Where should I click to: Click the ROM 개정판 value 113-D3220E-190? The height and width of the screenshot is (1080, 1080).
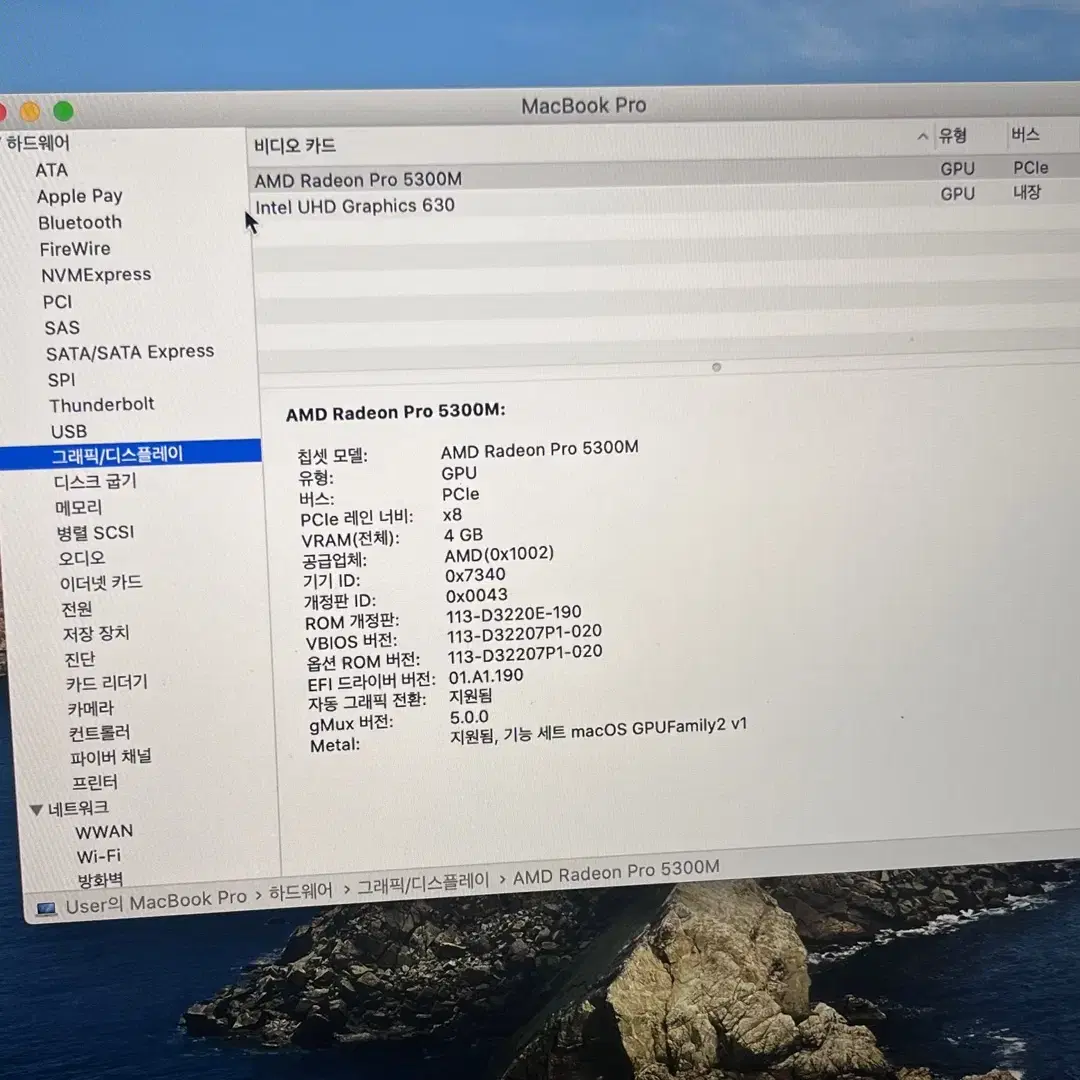pyautogui.click(x=514, y=614)
